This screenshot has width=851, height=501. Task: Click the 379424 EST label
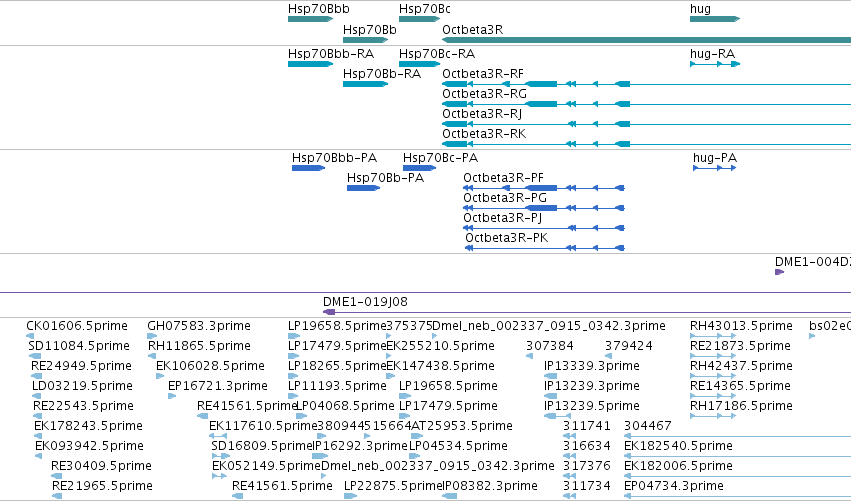629,346
